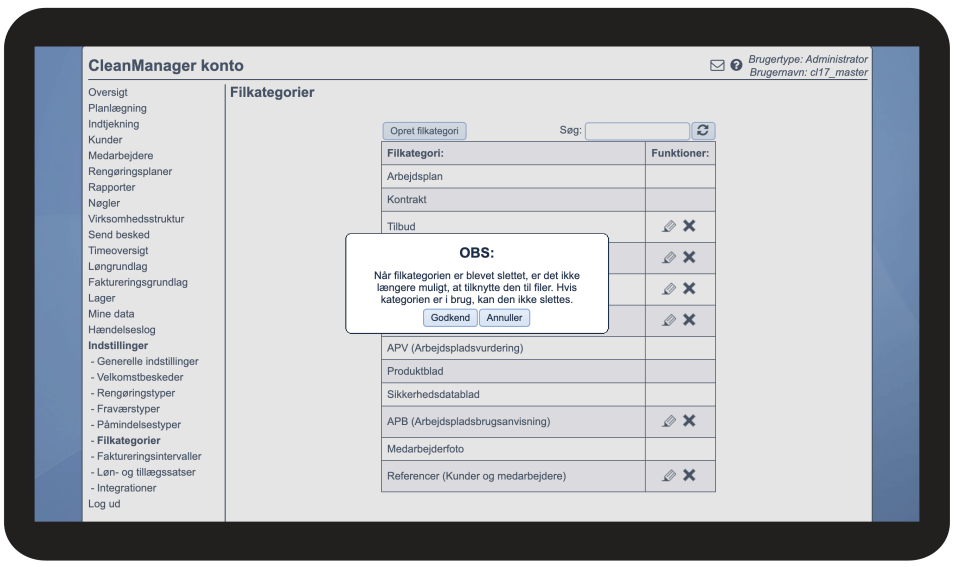Navigate to Kunder
Image resolution: width=954 pixels, height=567 pixels.
coord(105,140)
